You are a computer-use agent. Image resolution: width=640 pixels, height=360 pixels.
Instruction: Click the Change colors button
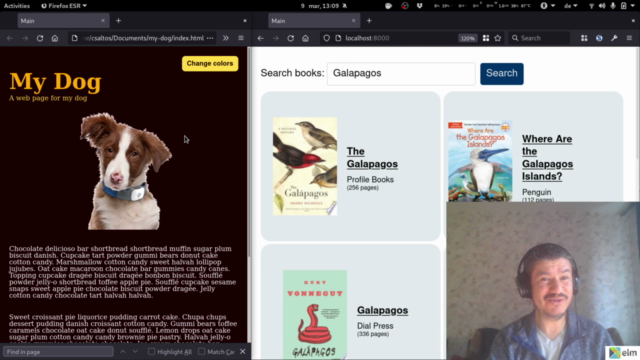pos(210,63)
